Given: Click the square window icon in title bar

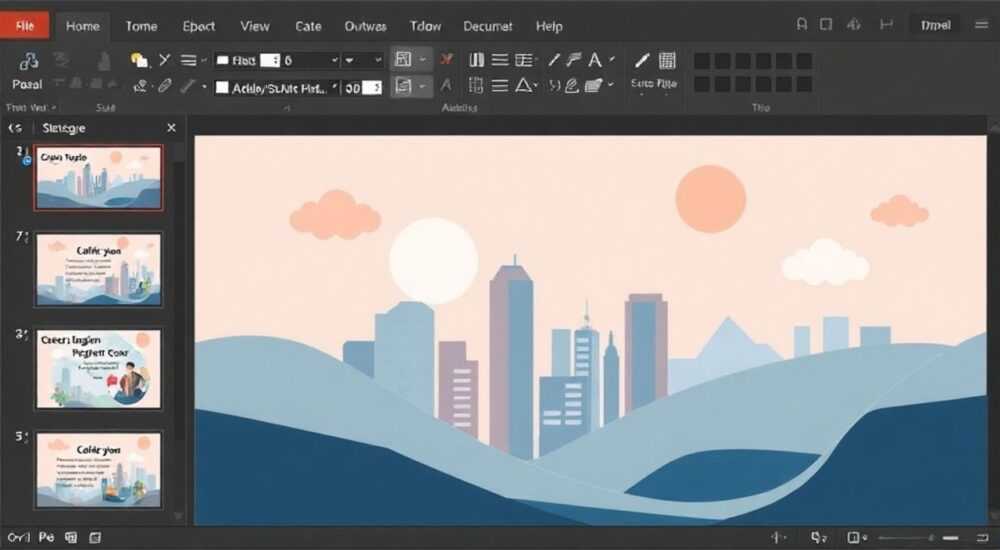Looking at the screenshot, I should [x=826, y=25].
